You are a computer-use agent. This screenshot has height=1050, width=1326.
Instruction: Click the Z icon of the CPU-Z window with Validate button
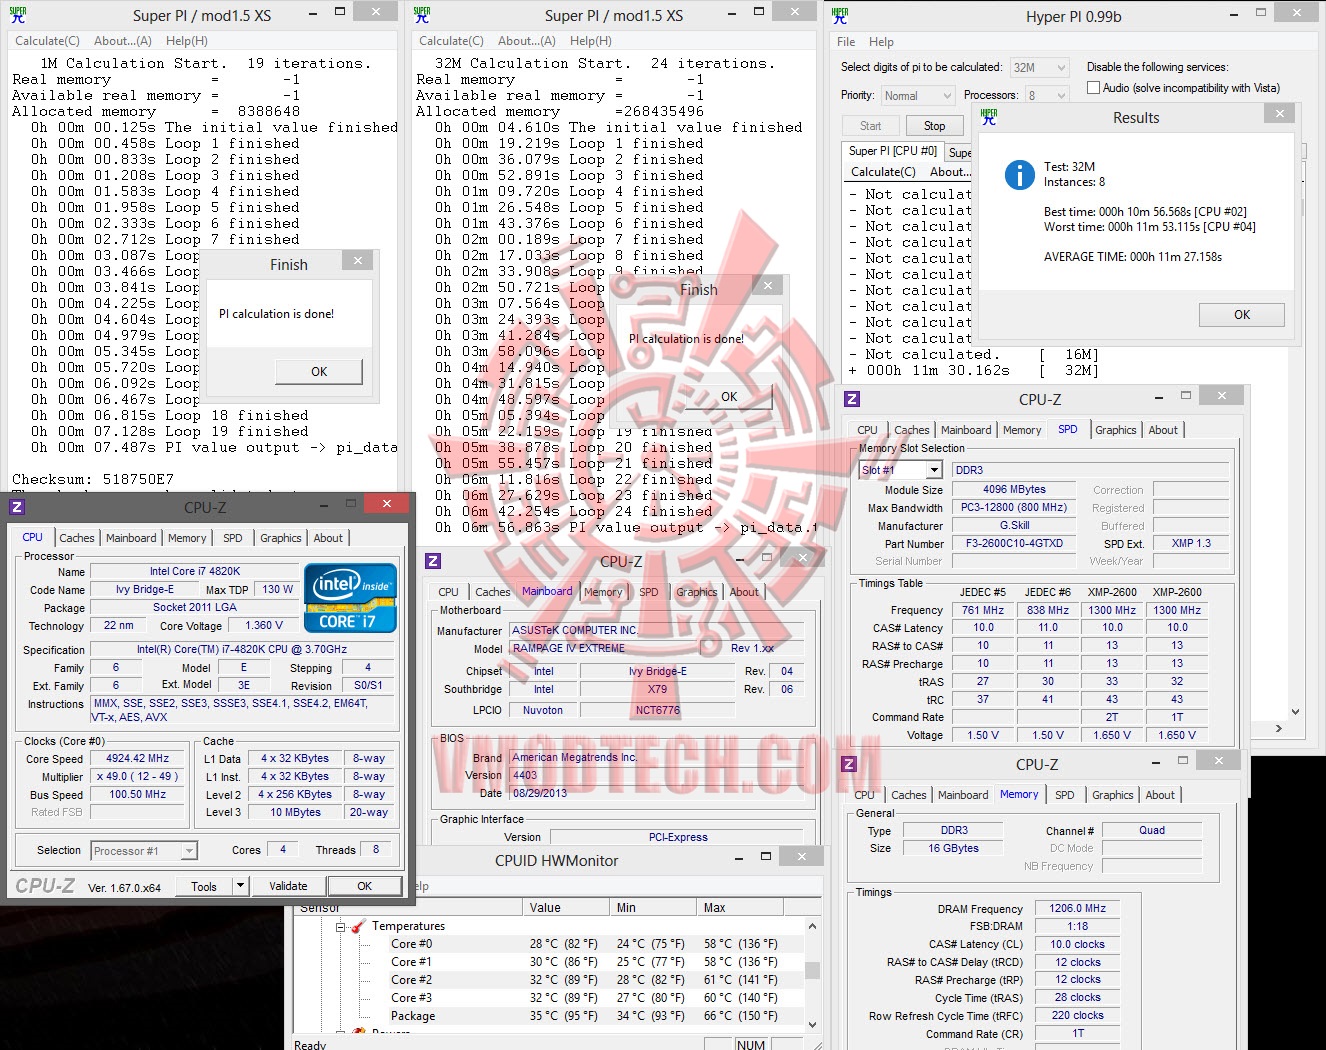click(17, 507)
